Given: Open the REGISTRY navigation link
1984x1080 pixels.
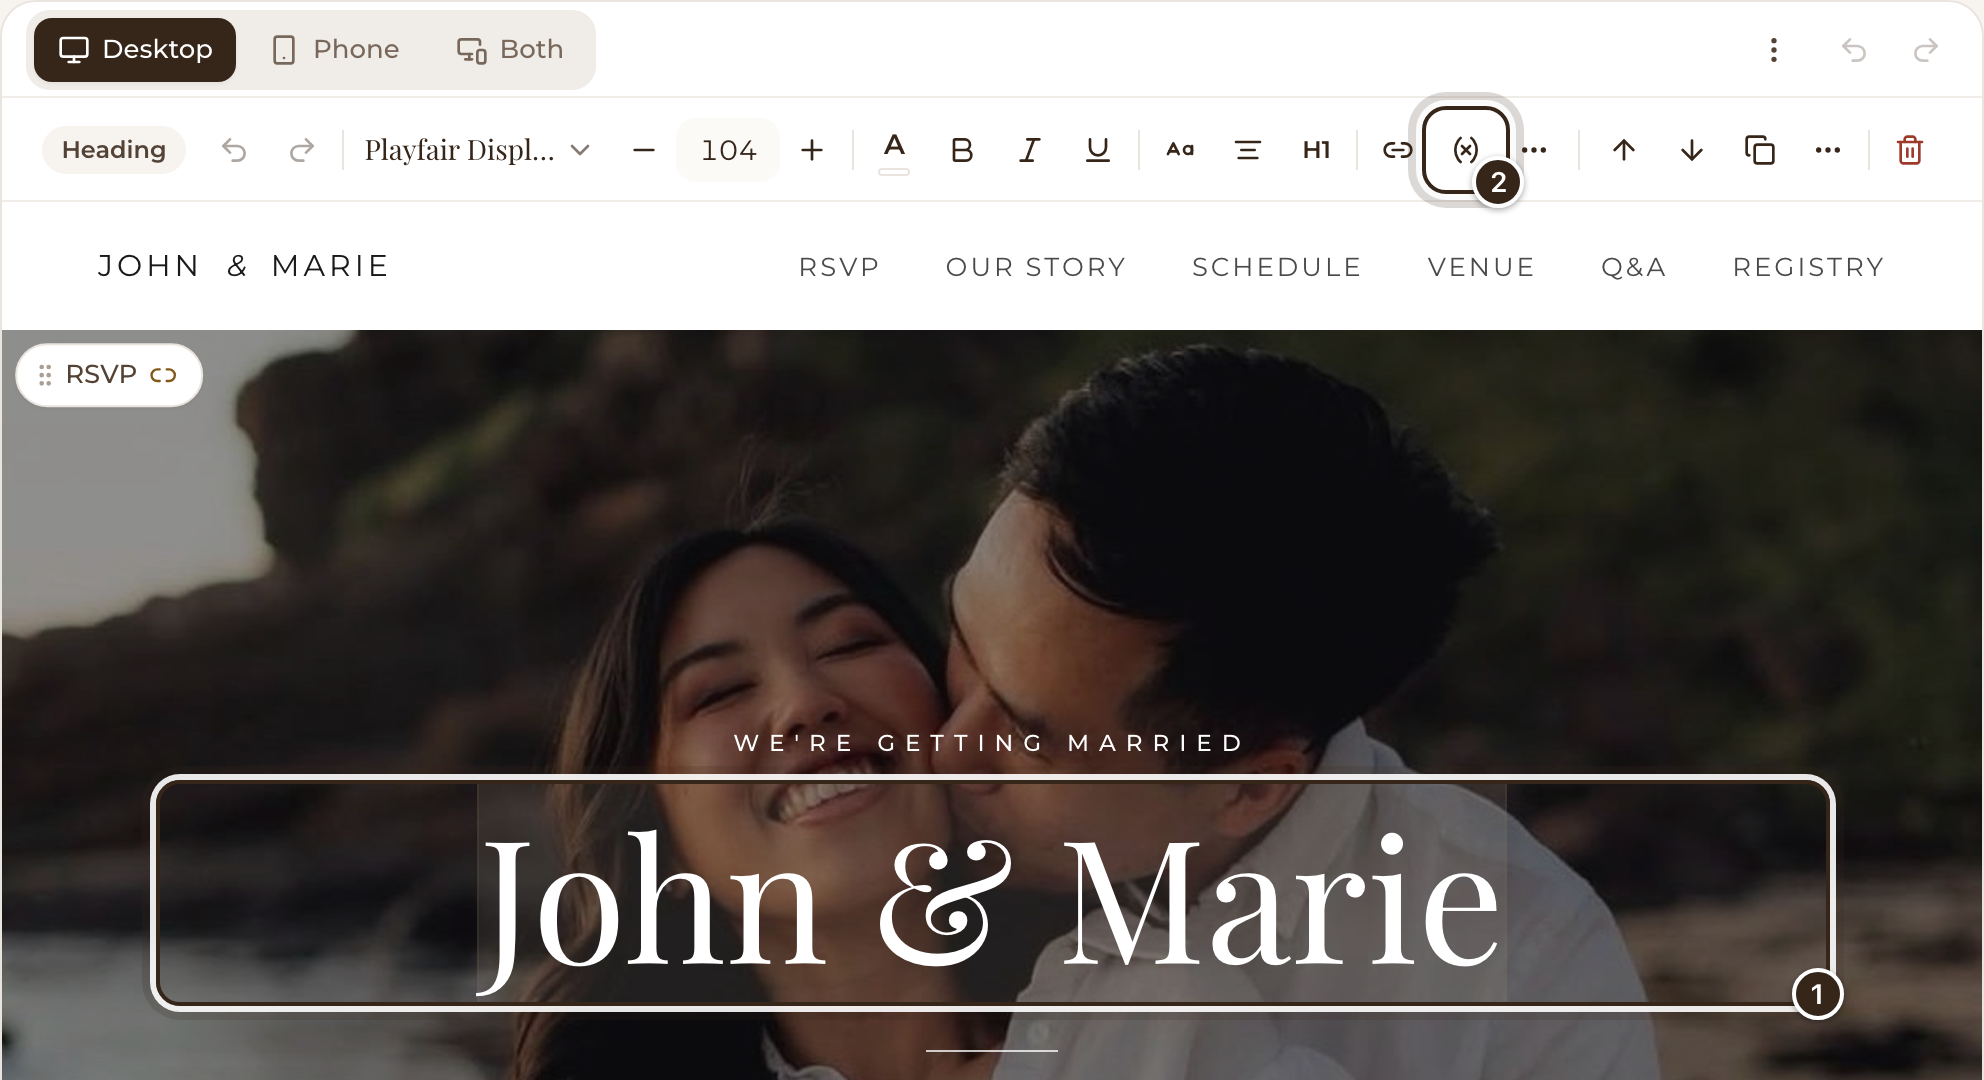Looking at the screenshot, I should pyautogui.click(x=1809, y=267).
